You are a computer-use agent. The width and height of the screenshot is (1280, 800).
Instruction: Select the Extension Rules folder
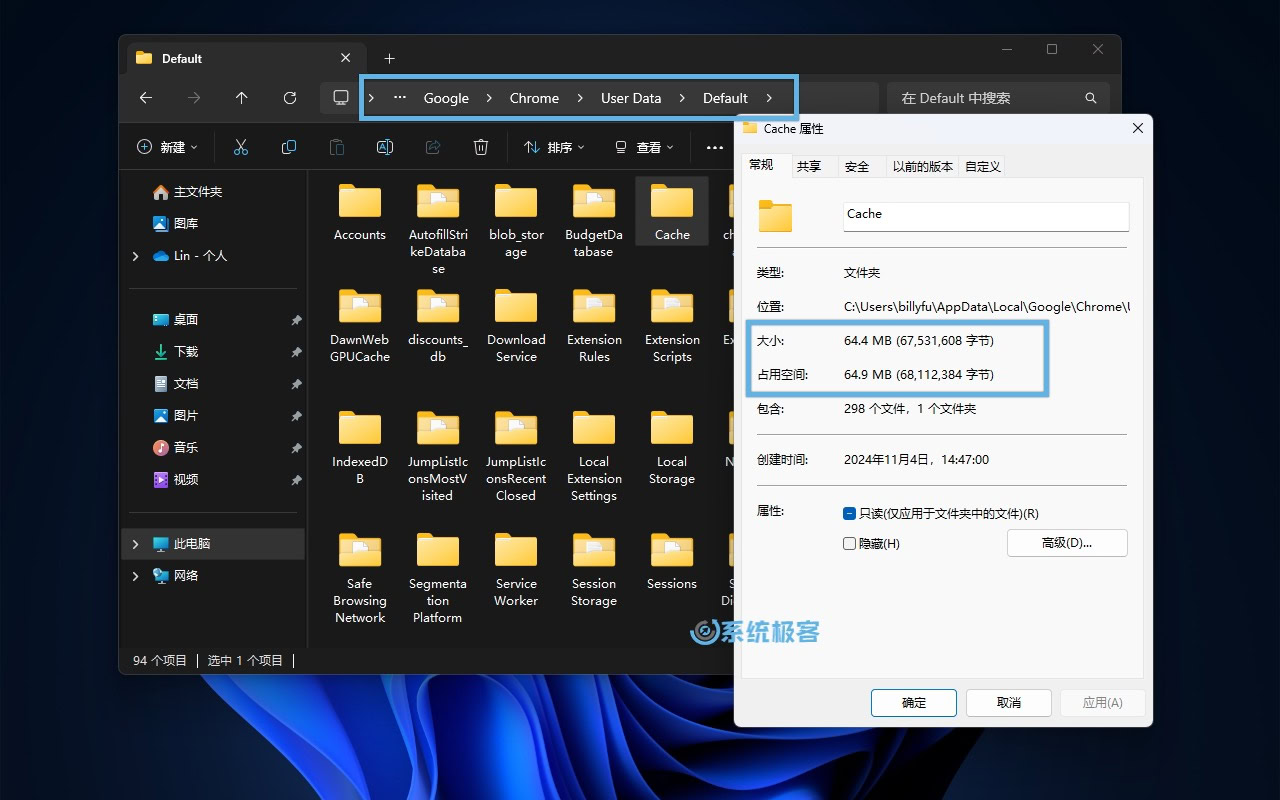click(594, 325)
